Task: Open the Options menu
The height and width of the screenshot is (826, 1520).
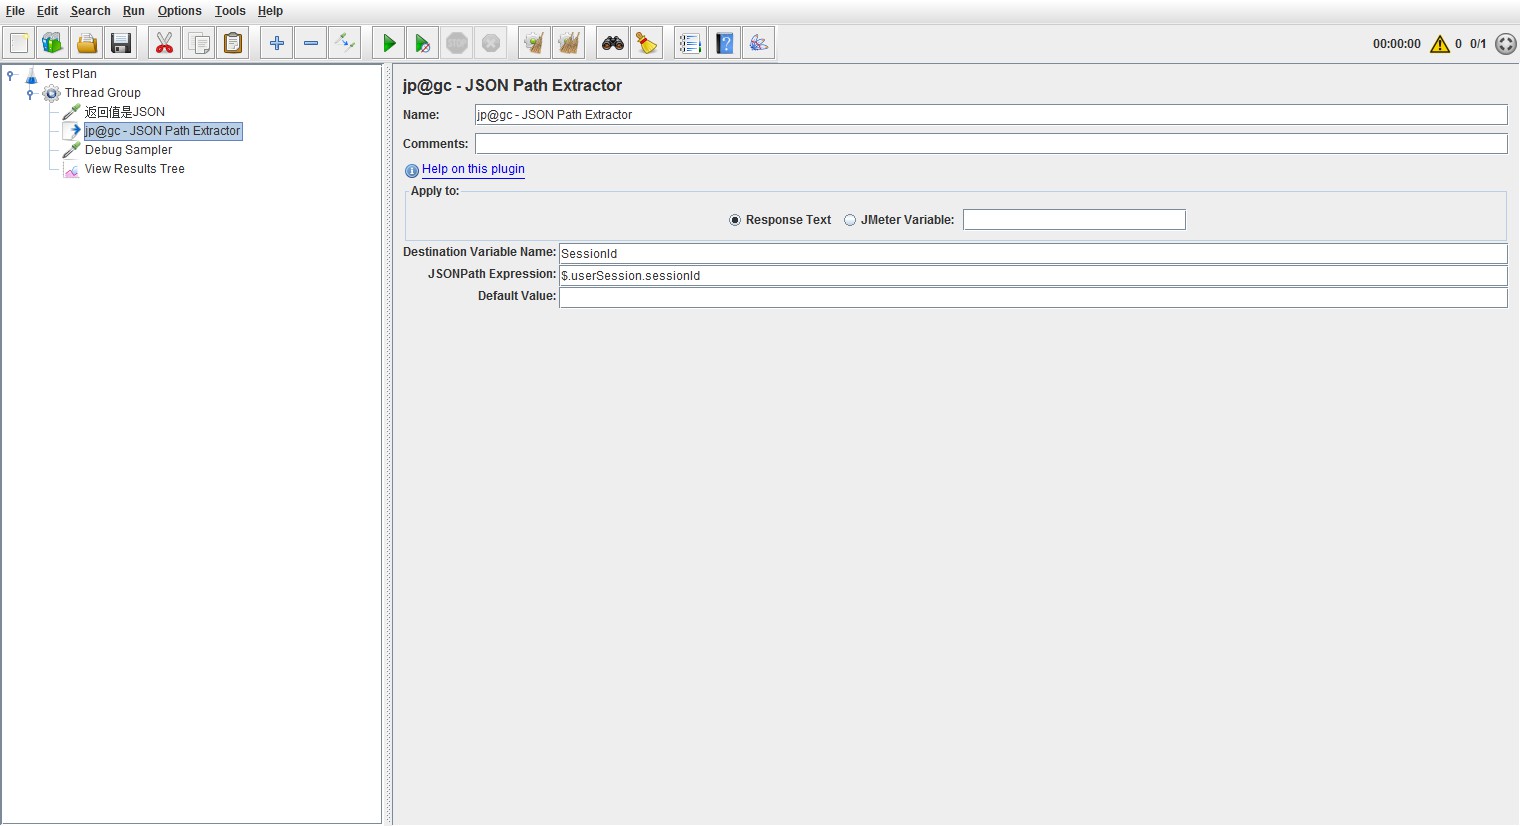Action: pyautogui.click(x=179, y=11)
